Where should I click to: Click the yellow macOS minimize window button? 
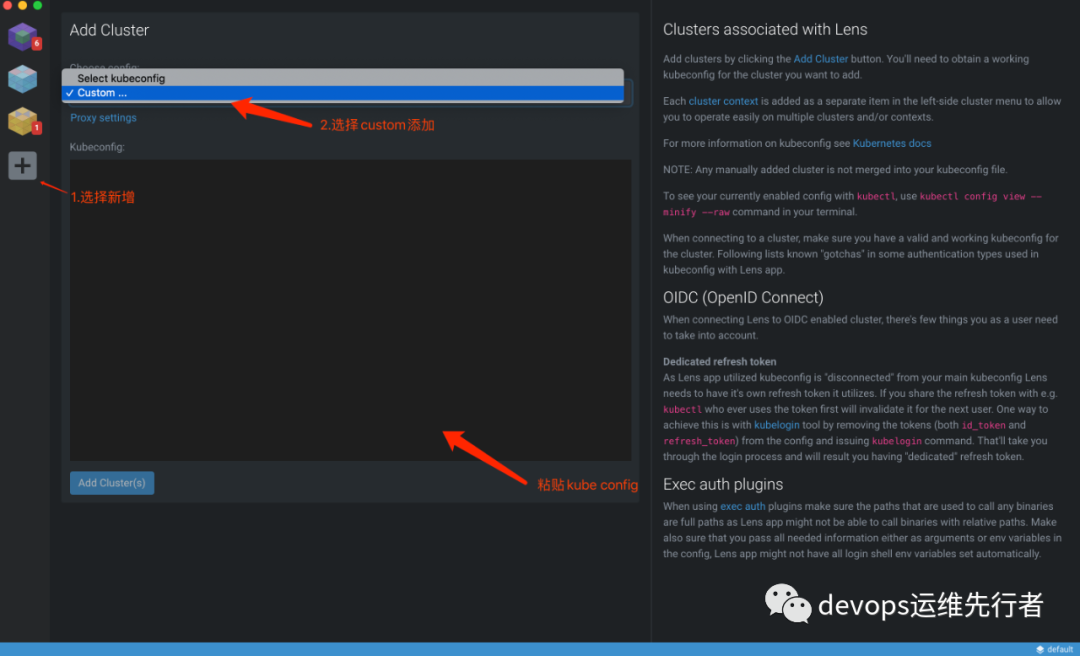22,6
